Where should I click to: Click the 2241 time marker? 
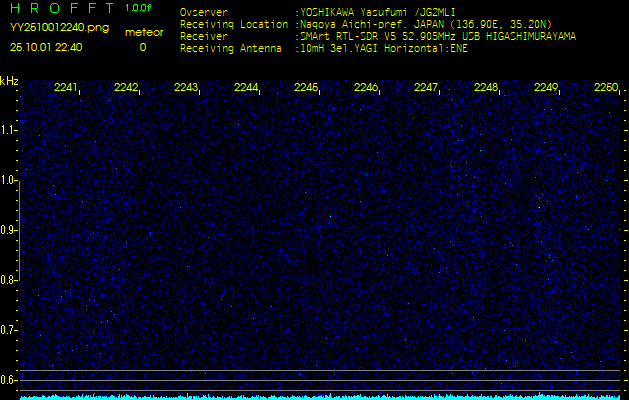click(x=66, y=88)
